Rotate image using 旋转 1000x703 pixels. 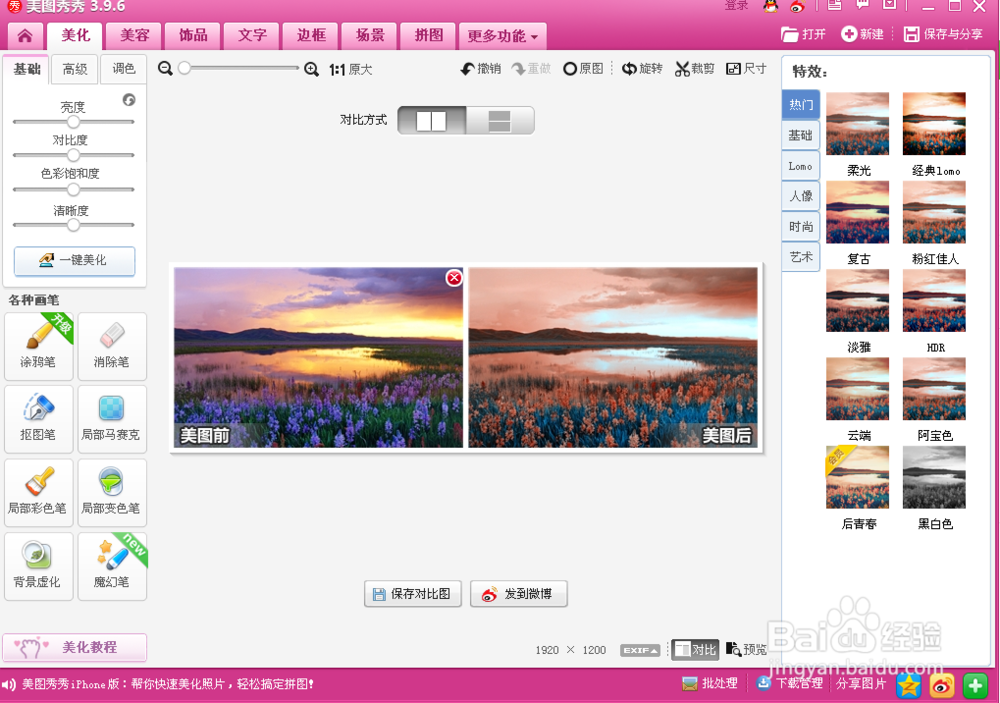point(642,68)
